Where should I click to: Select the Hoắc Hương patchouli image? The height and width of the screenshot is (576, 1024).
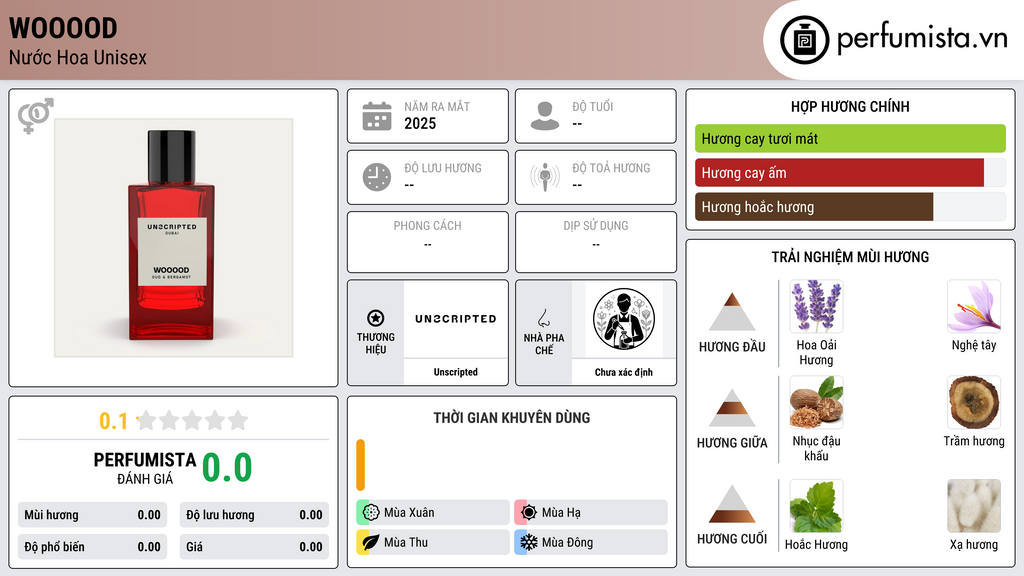[816, 506]
